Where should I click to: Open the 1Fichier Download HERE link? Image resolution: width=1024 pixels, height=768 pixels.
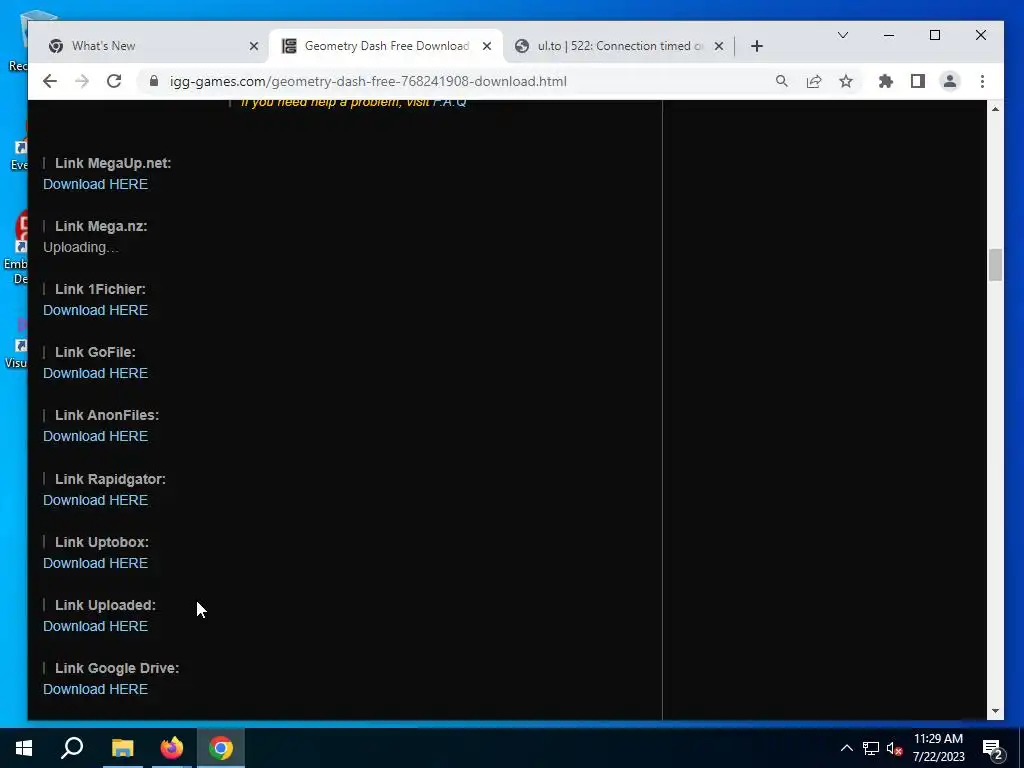point(95,310)
